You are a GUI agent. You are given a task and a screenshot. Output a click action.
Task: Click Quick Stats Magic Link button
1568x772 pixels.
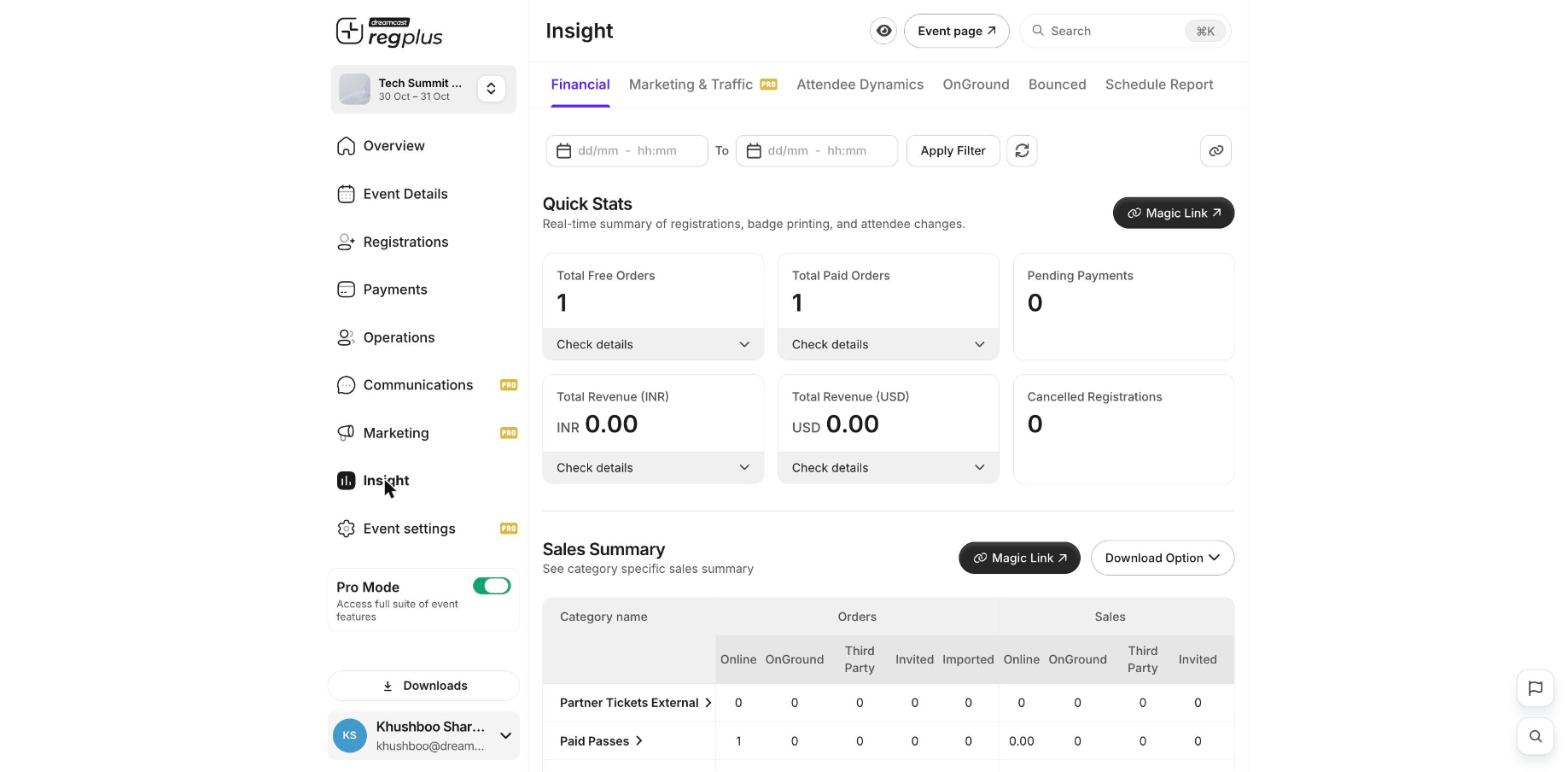1174,213
